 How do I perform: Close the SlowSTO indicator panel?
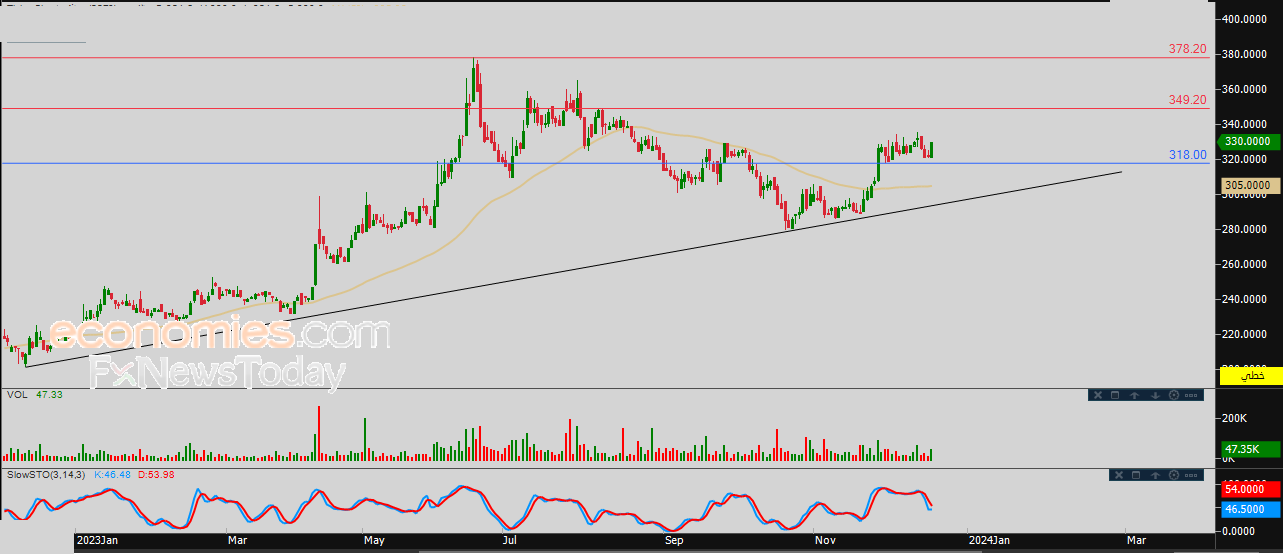coord(1119,475)
